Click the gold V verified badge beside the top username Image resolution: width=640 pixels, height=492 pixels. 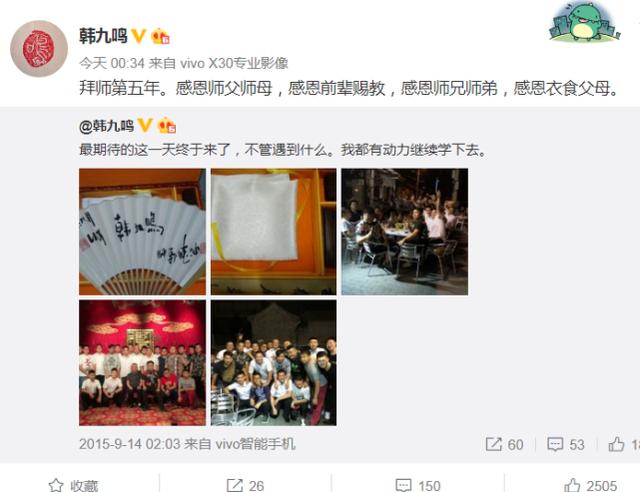point(138,36)
